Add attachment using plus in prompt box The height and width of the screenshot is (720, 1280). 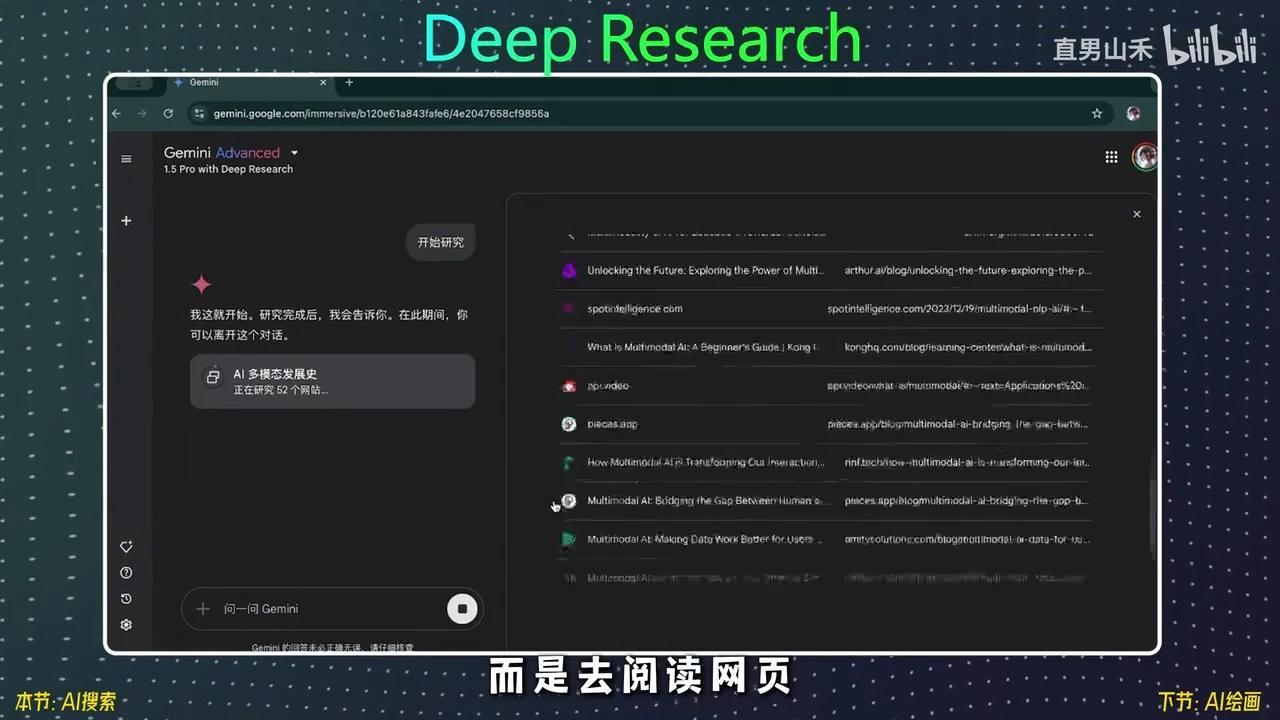click(203, 608)
